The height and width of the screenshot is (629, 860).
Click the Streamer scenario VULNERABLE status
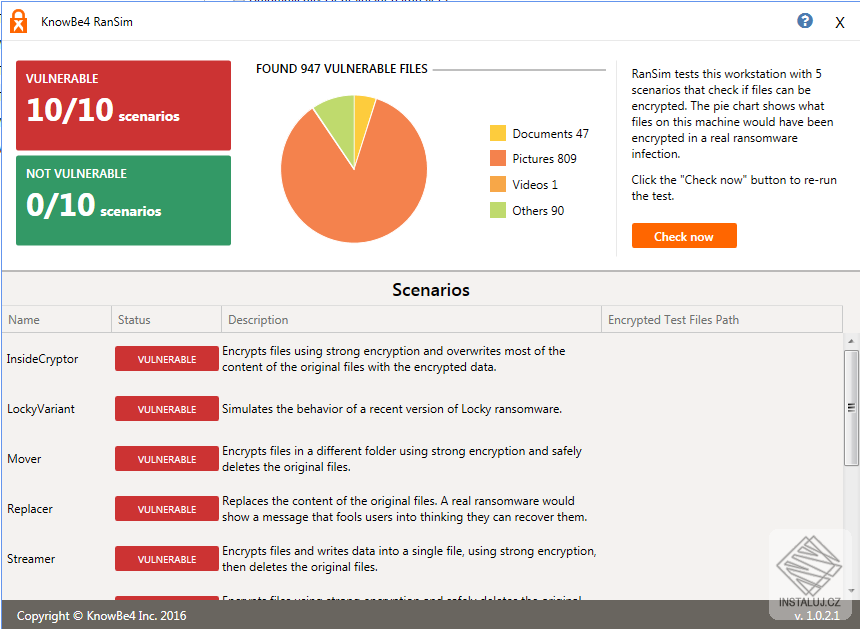click(167, 559)
